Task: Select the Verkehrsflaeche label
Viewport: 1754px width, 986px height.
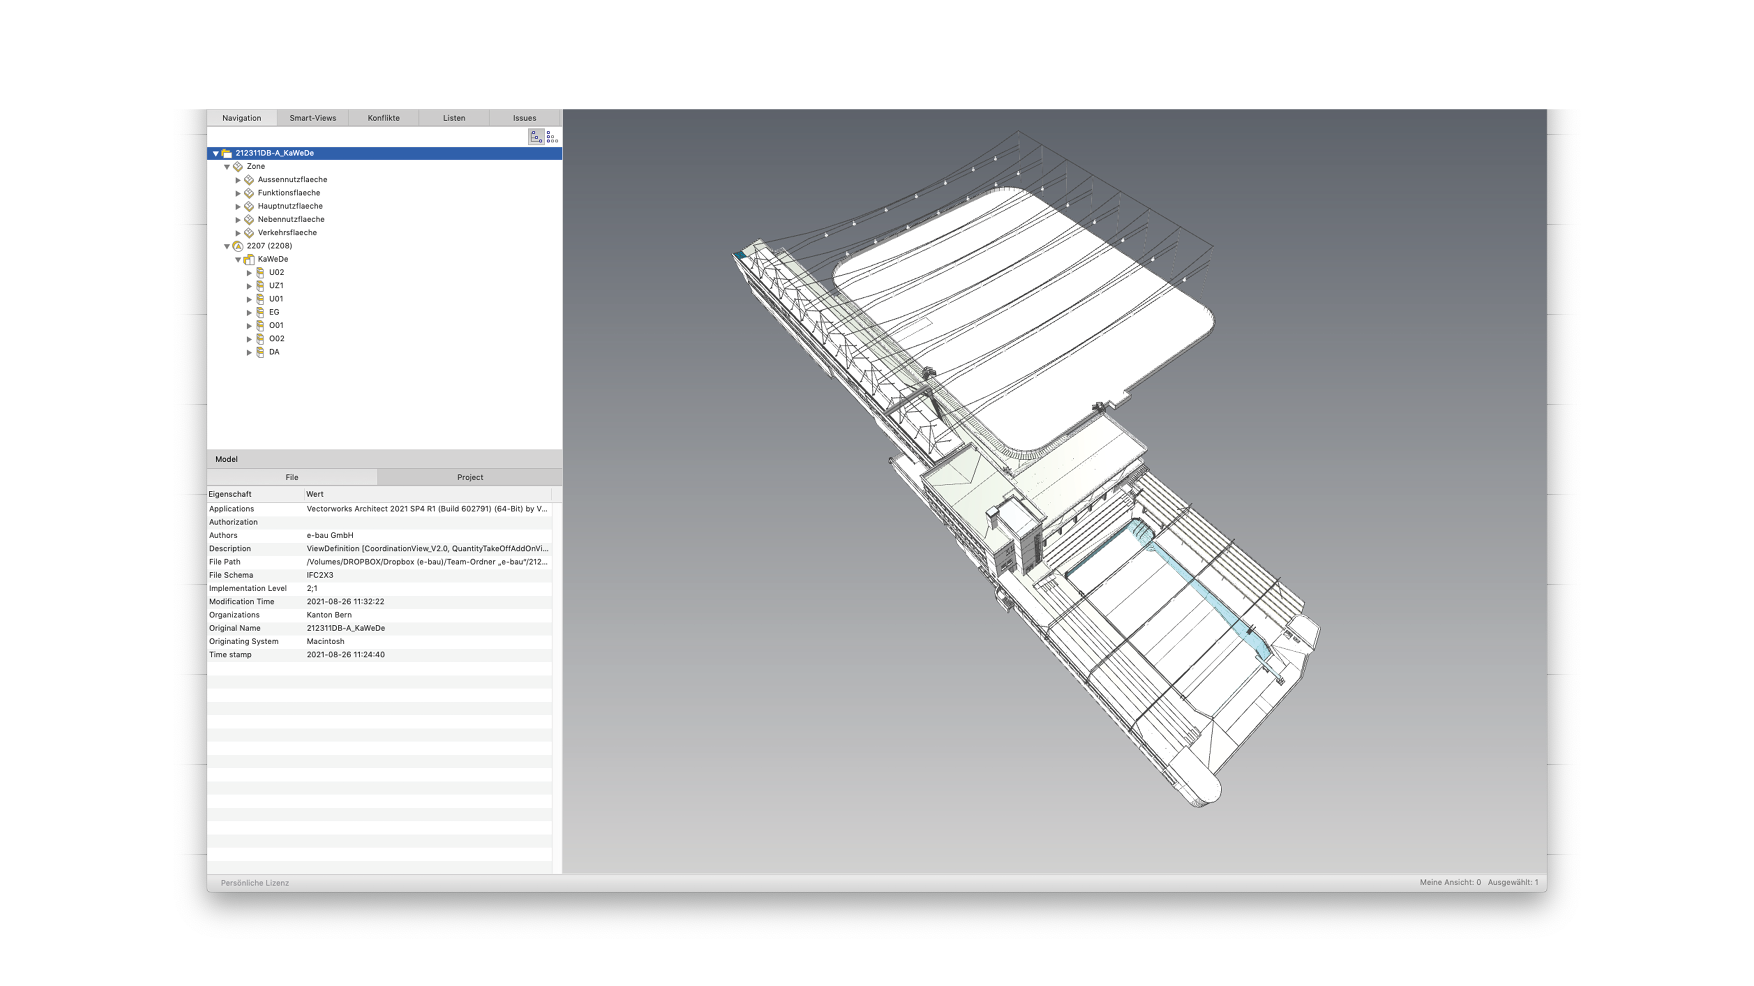Action: (x=287, y=233)
